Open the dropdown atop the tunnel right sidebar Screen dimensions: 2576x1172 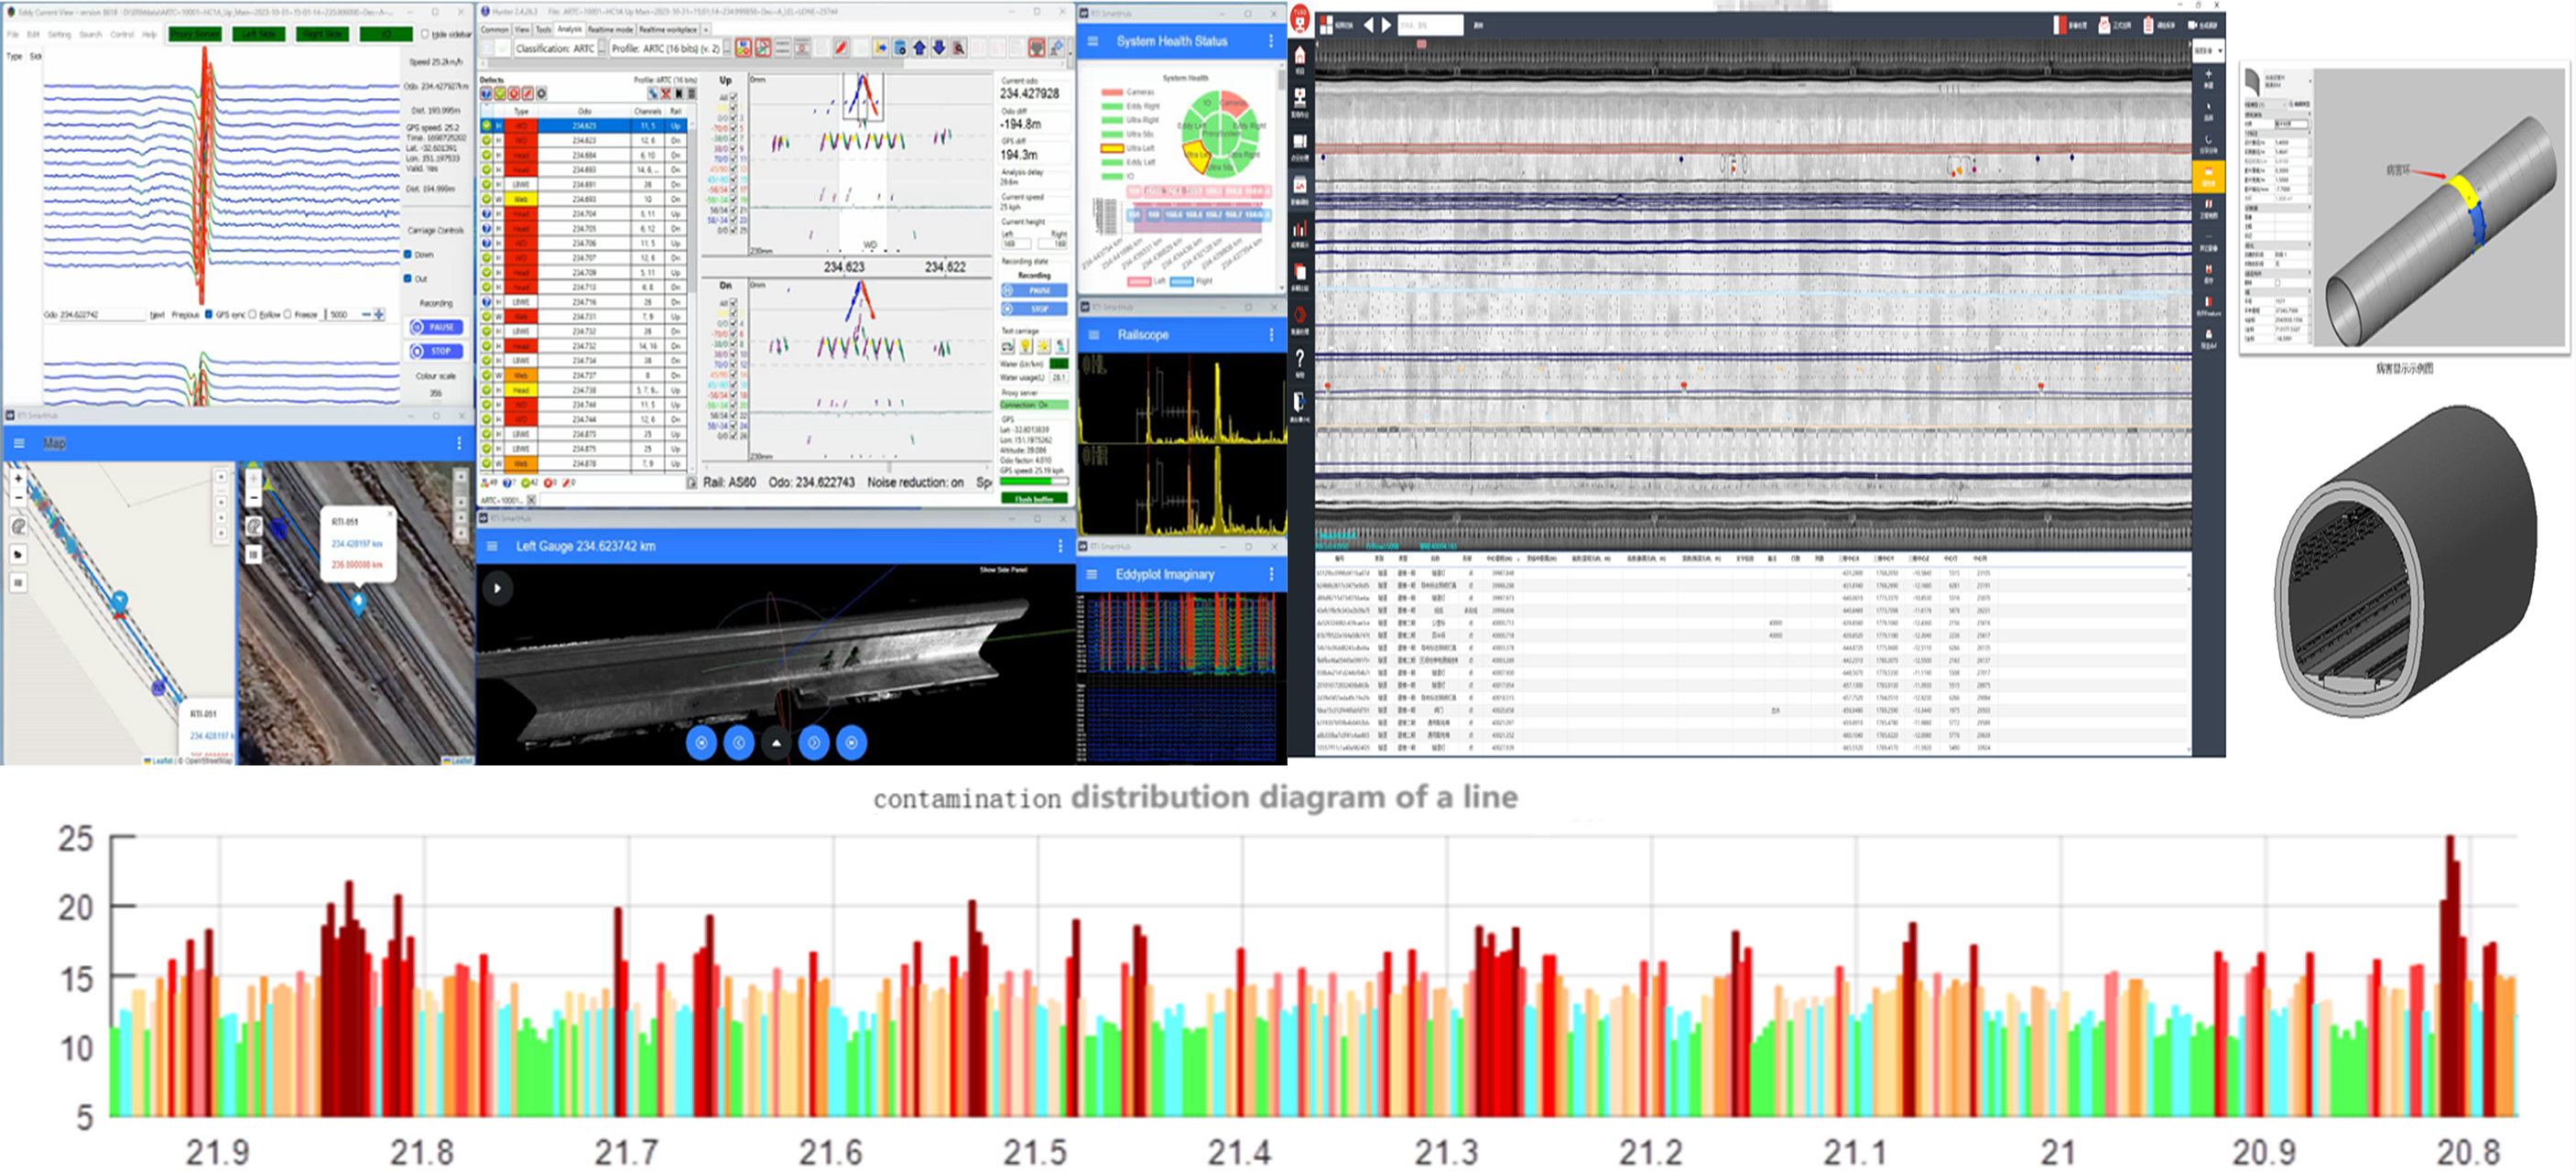pyautogui.click(x=2209, y=50)
